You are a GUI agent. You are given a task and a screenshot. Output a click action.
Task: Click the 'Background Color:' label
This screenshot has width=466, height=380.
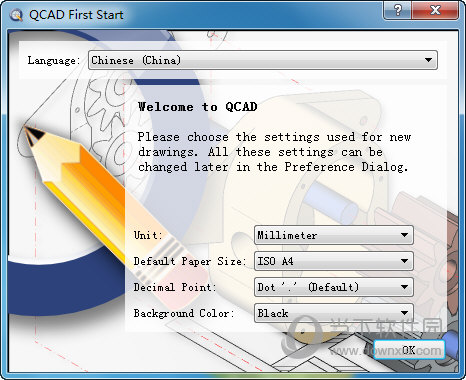coord(184,313)
